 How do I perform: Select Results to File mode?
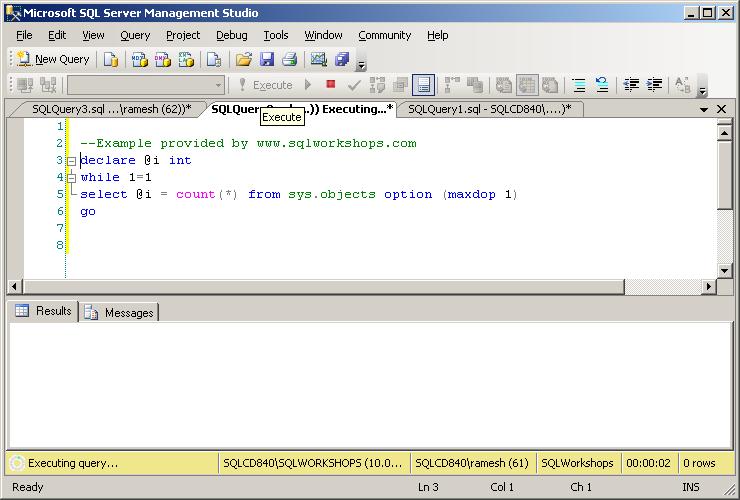[x=550, y=85]
